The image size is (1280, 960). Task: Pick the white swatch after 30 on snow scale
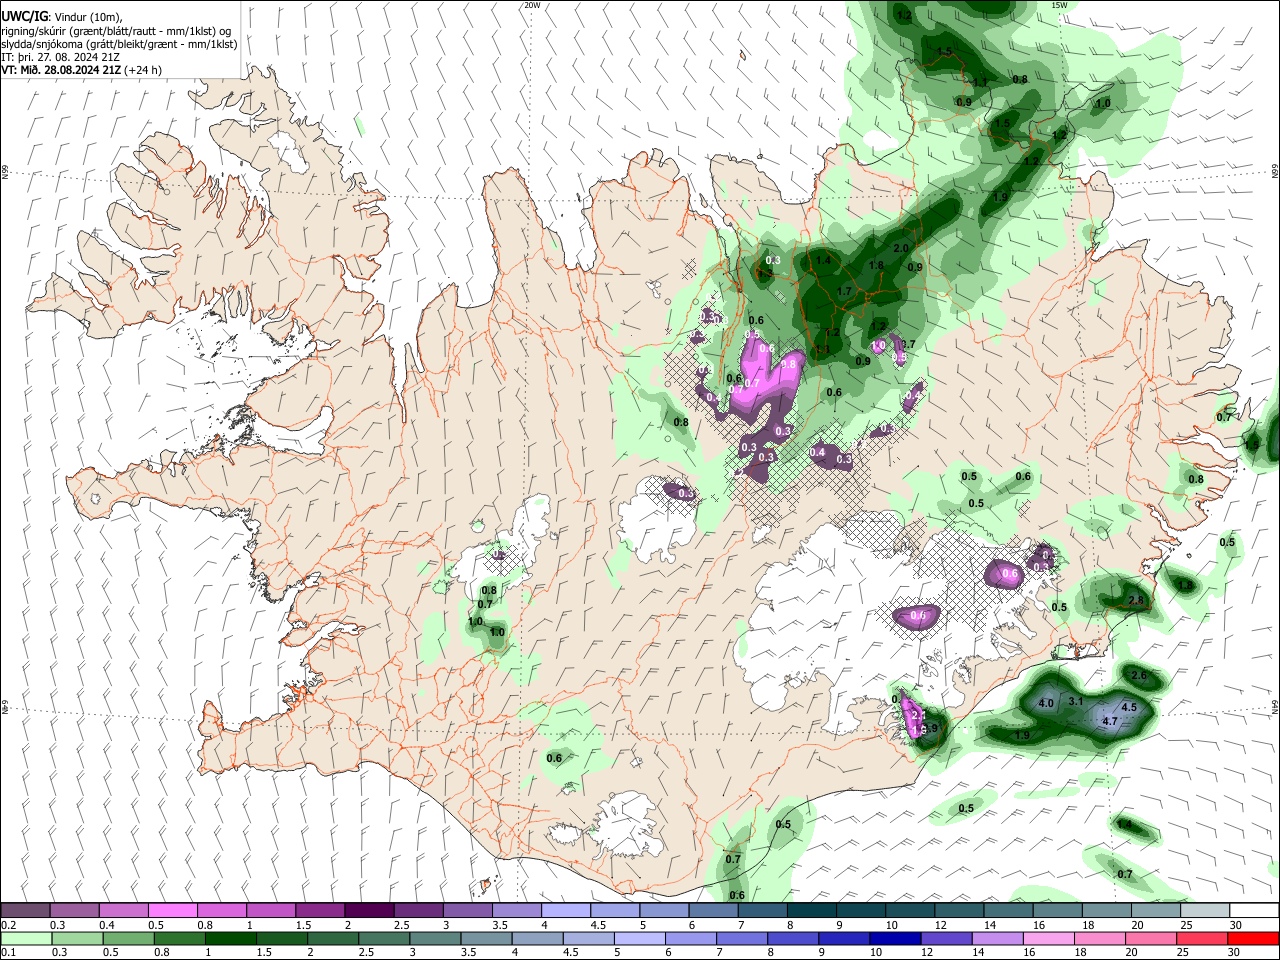coord(1254,910)
